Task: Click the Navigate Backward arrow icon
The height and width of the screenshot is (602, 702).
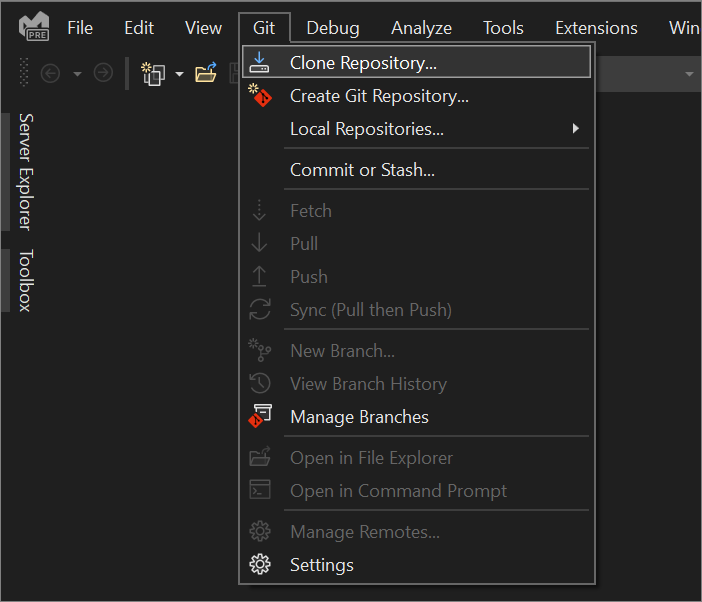Action: coord(50,73)
